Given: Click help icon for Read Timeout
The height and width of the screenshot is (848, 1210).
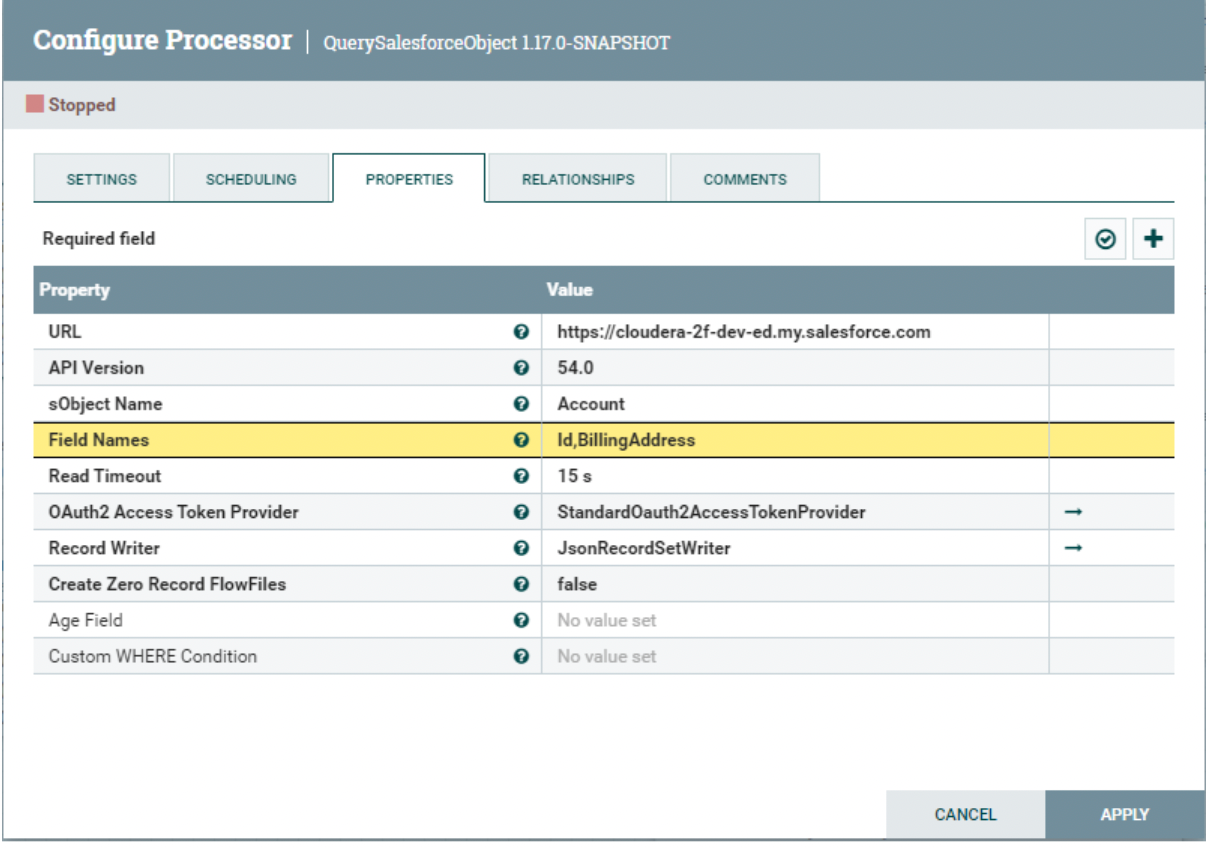Looking at the screenshot, I should (x=520, y=476).
